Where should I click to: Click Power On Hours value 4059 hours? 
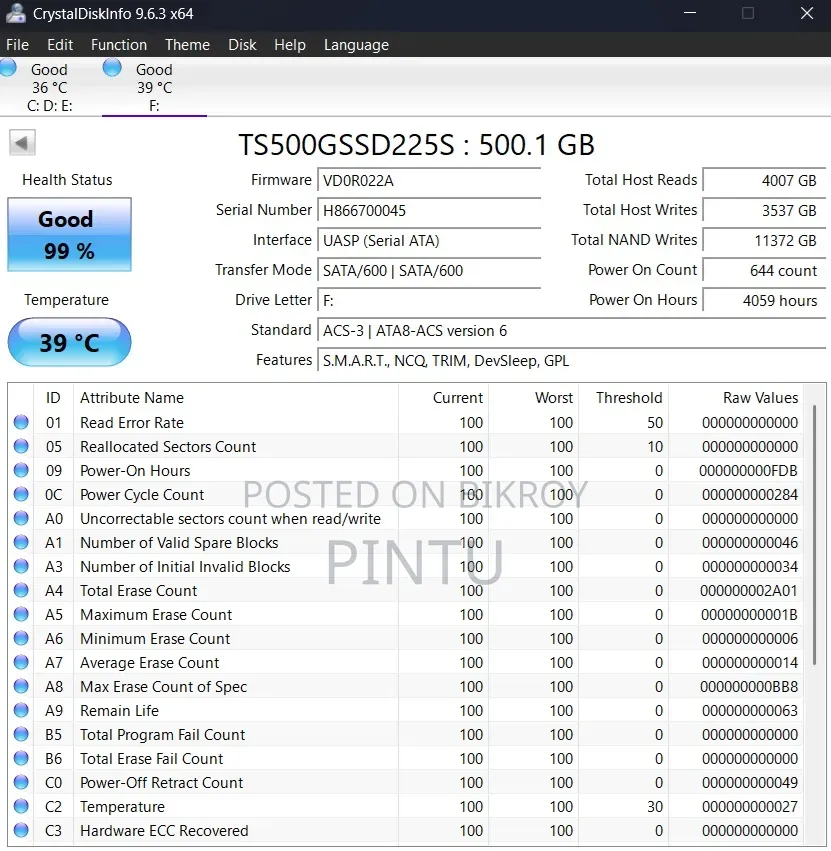[x=764, y=300]
